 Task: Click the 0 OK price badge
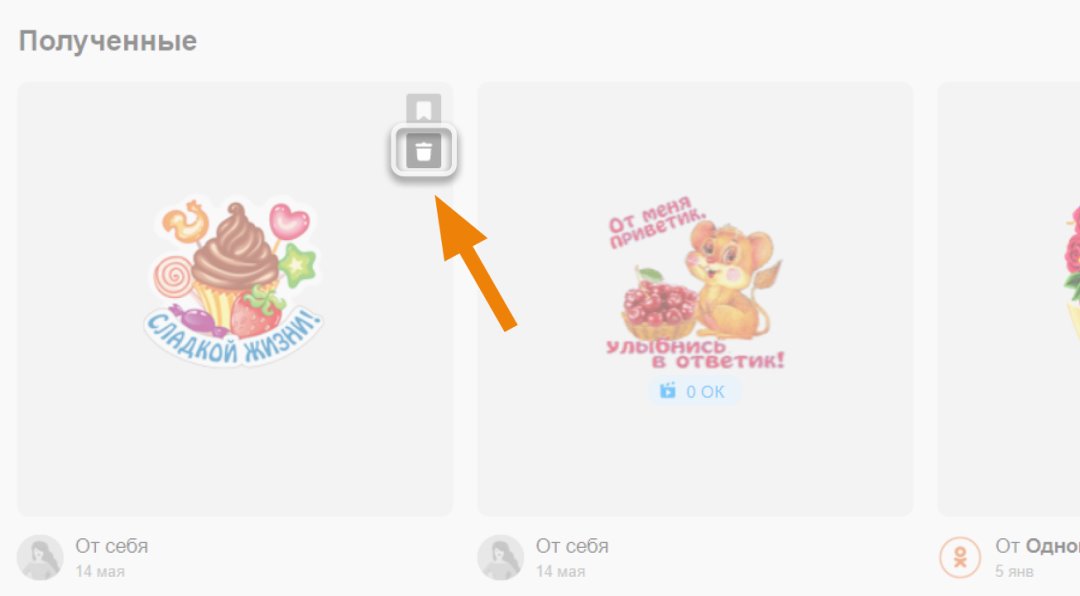(694, 391)
